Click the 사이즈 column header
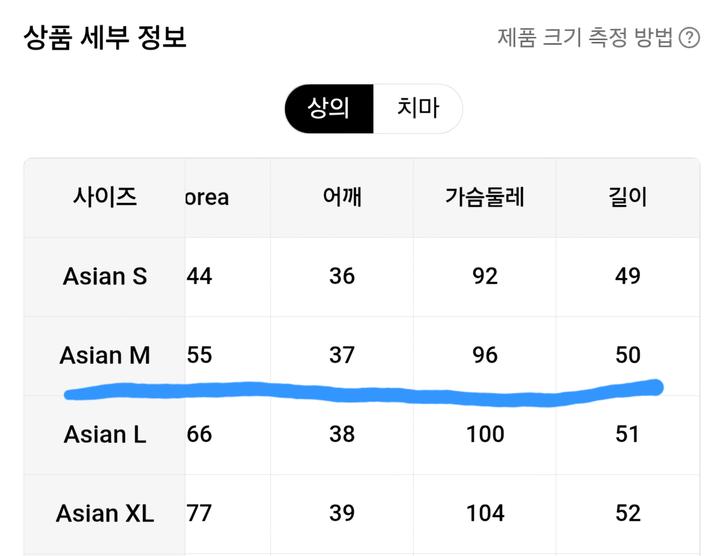Image resolution: width=720 pixels, height=556 pixels. [x=104, y=197]
